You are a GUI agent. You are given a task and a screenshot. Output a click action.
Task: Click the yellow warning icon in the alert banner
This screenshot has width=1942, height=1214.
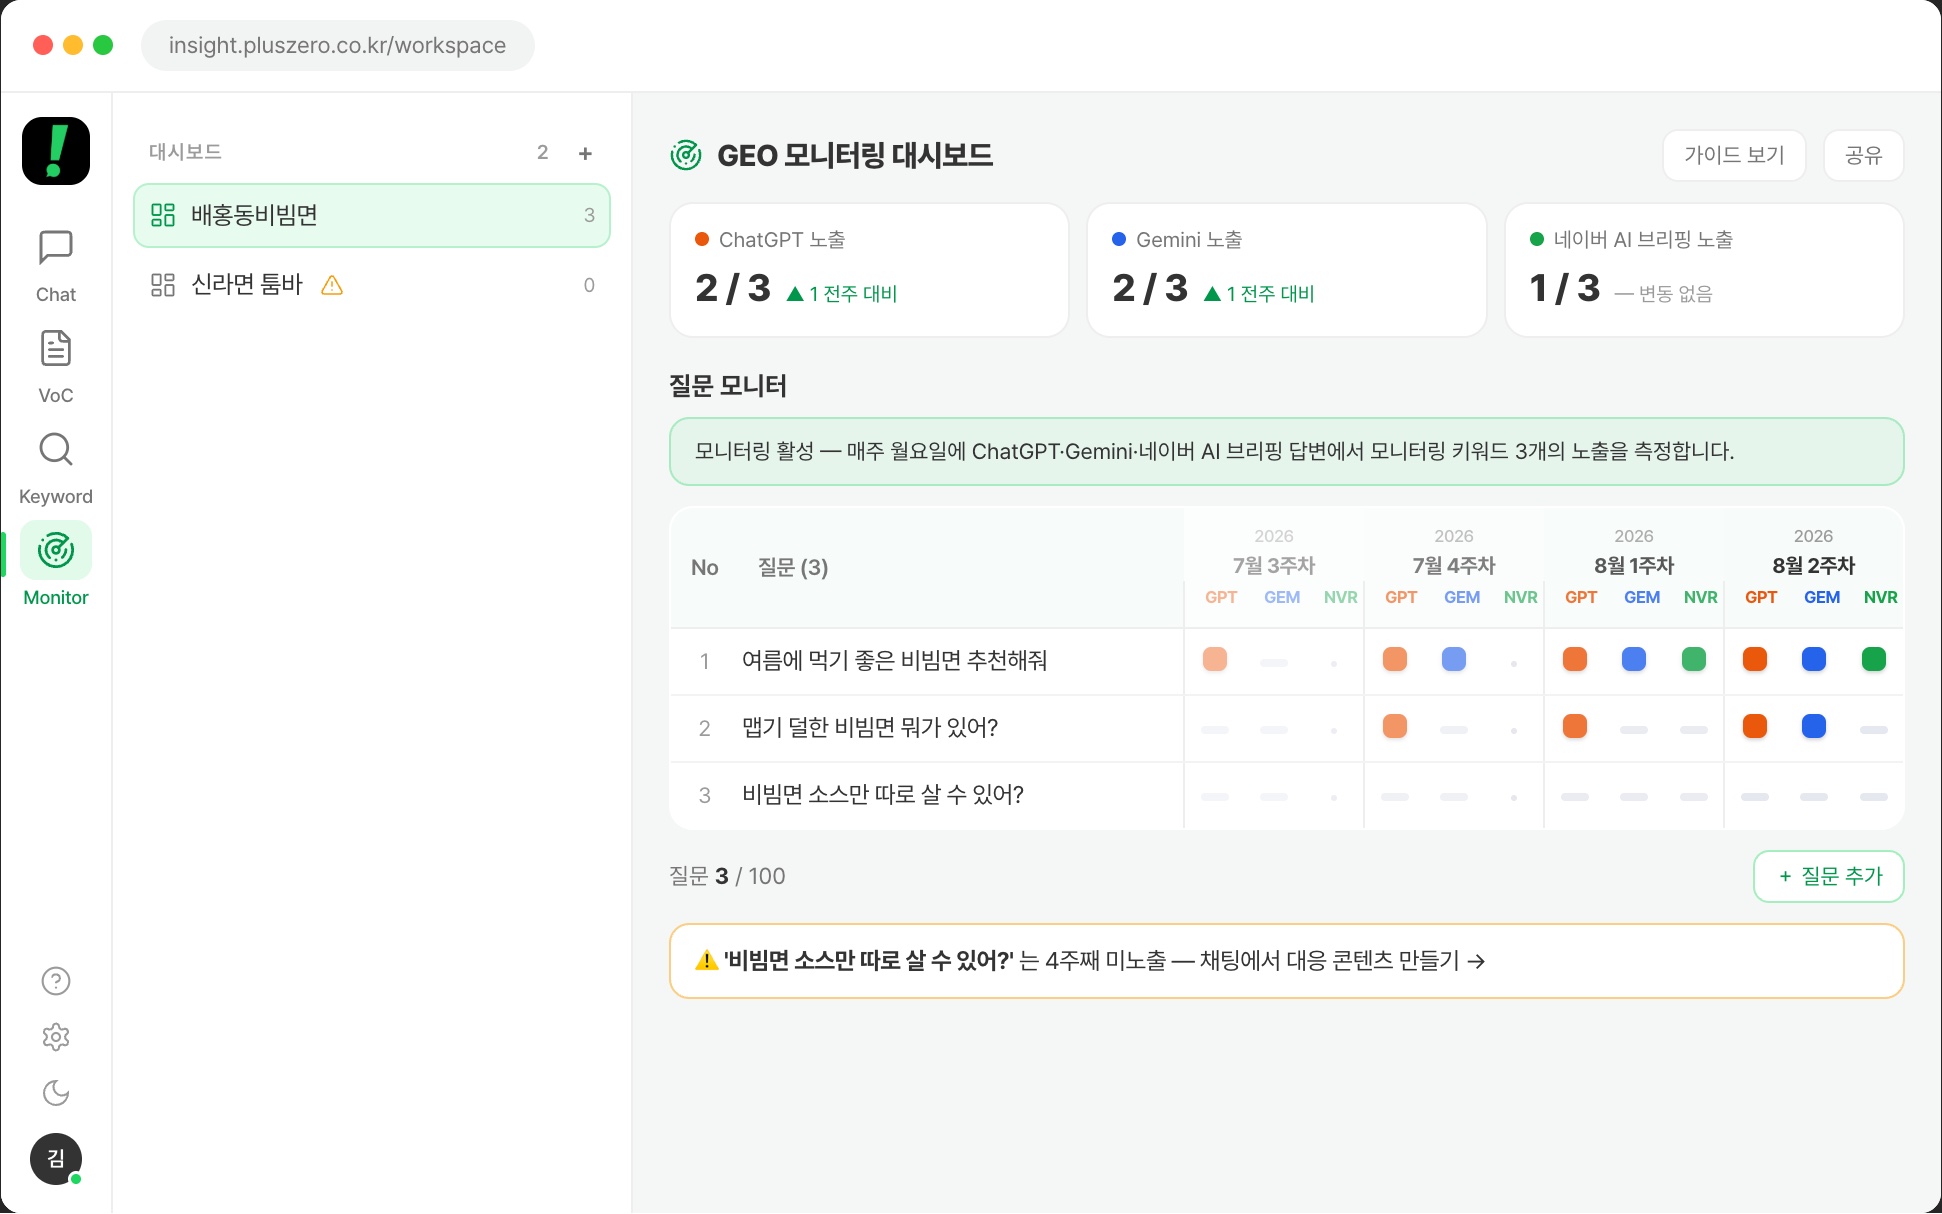[706, 960]
